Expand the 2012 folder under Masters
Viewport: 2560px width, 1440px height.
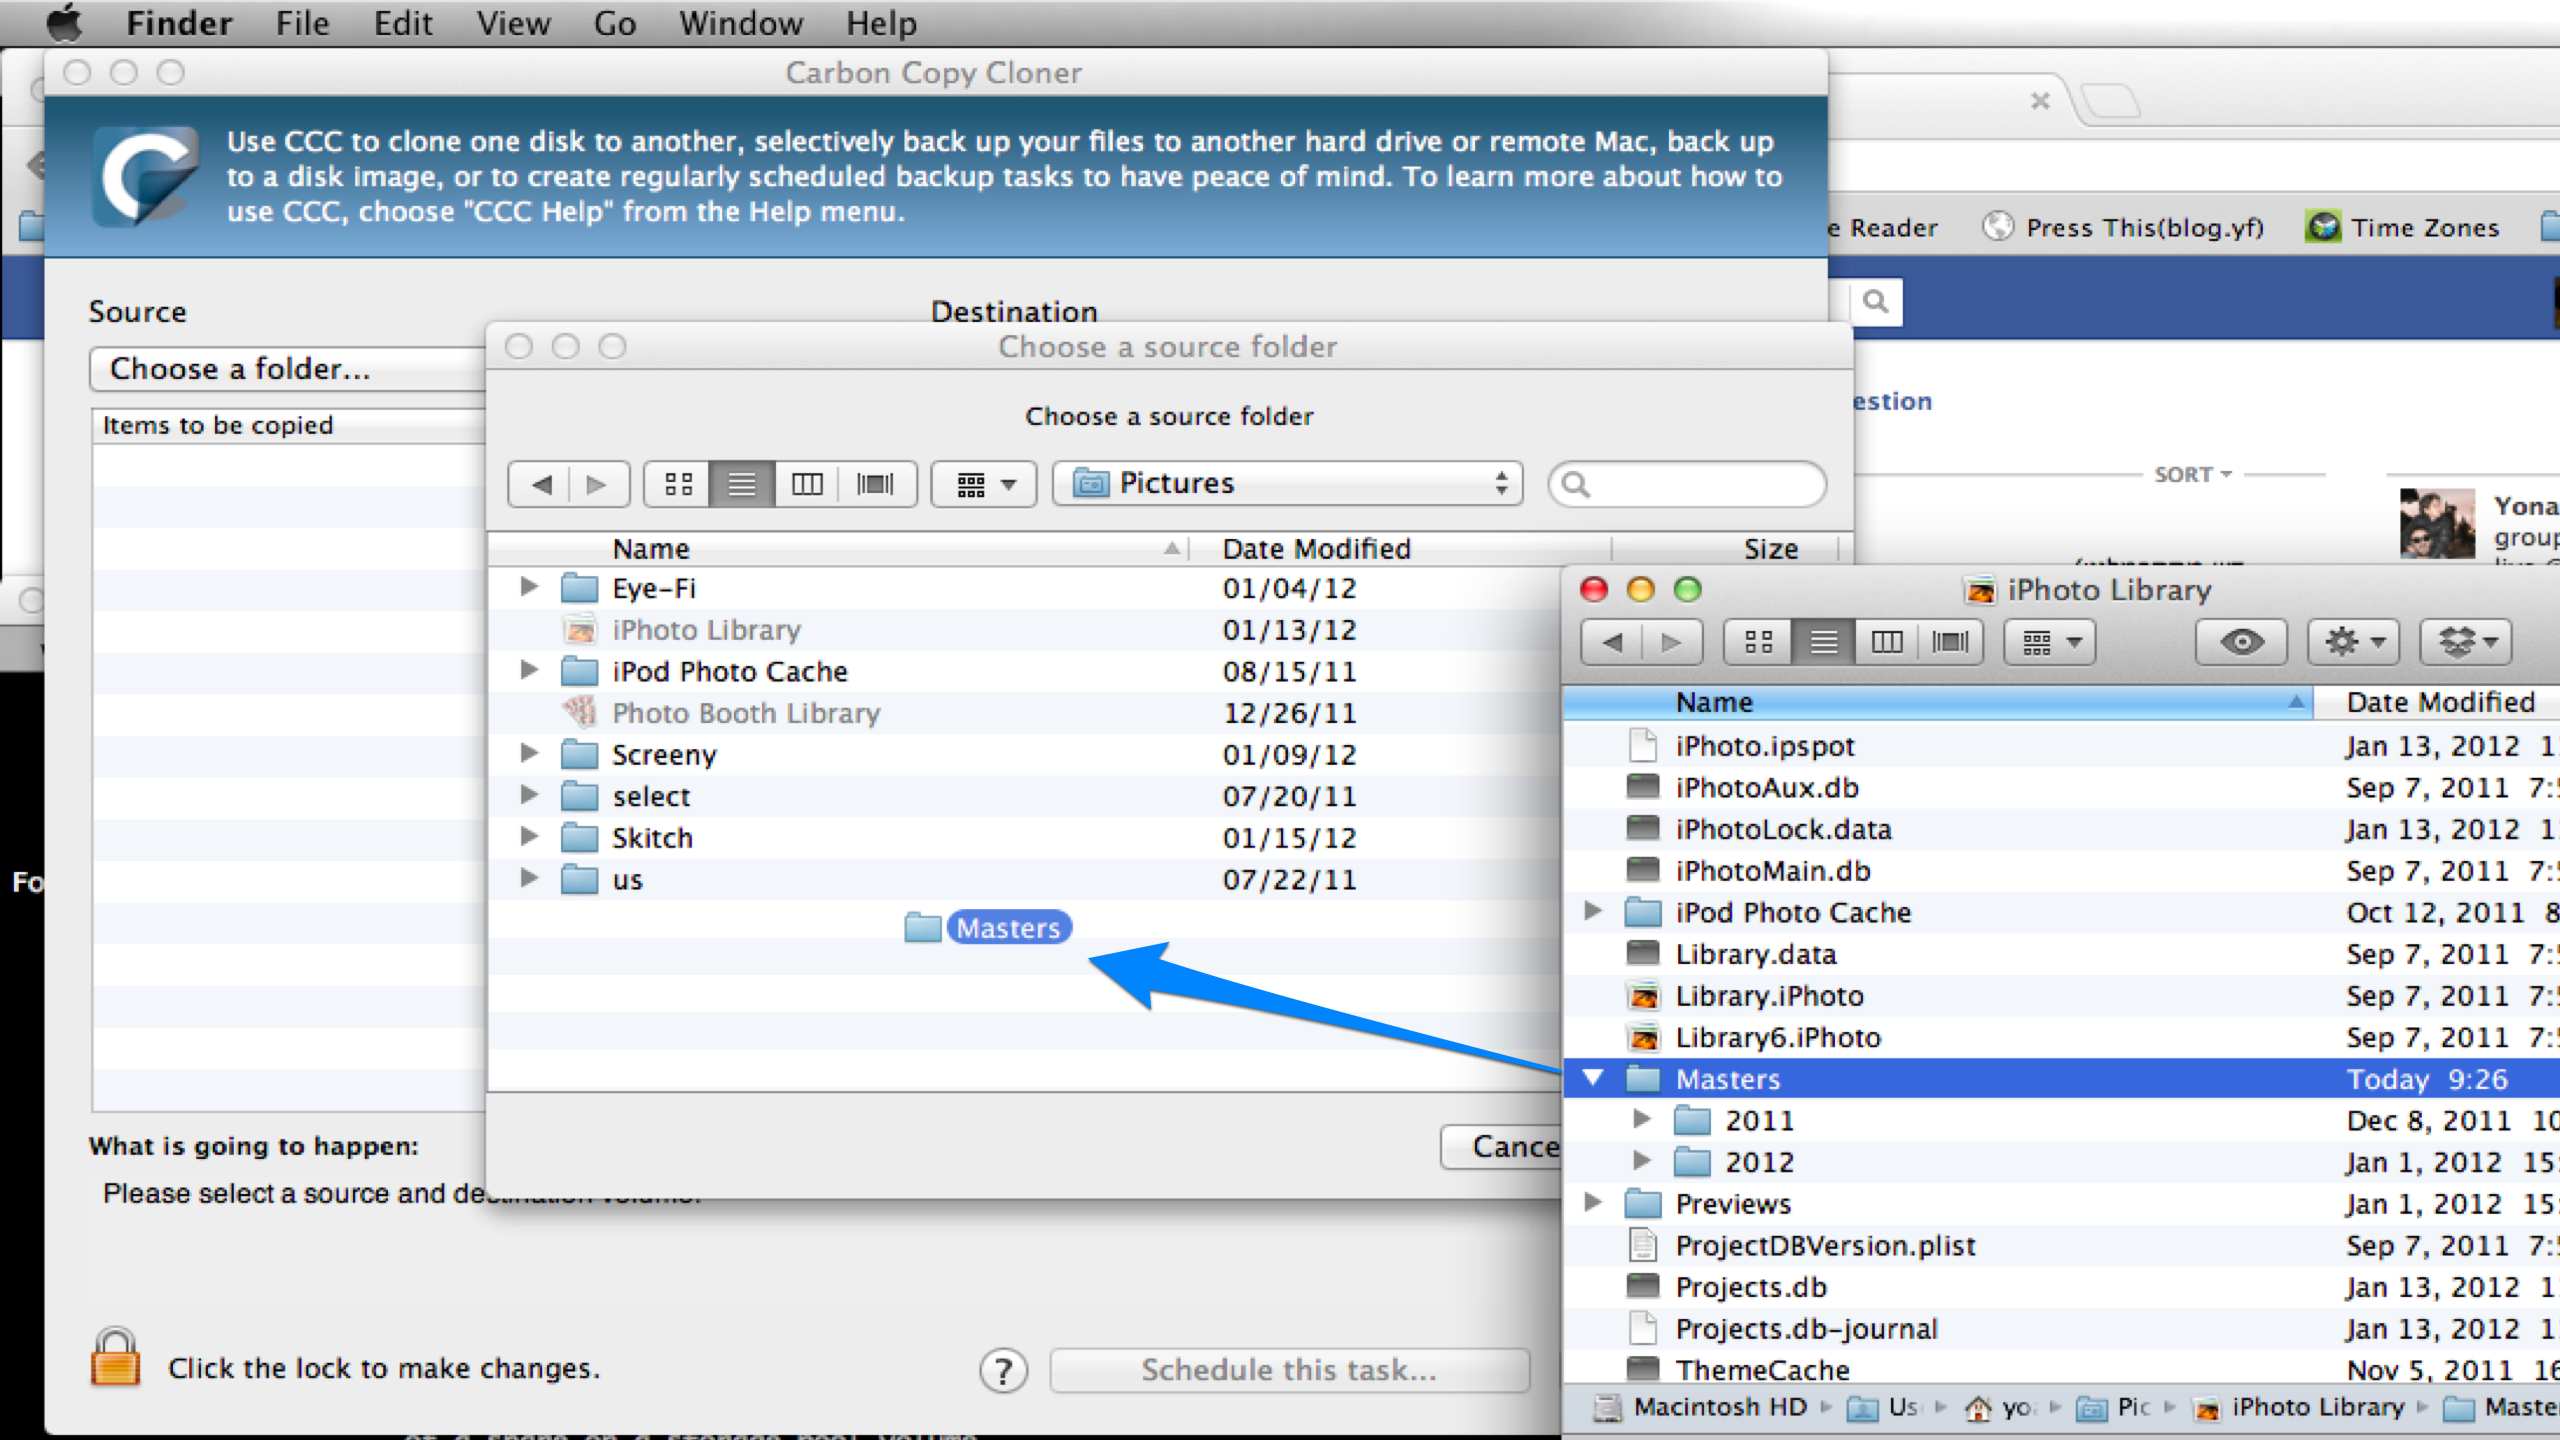pyautogui.click(x=1641, y=1161)
